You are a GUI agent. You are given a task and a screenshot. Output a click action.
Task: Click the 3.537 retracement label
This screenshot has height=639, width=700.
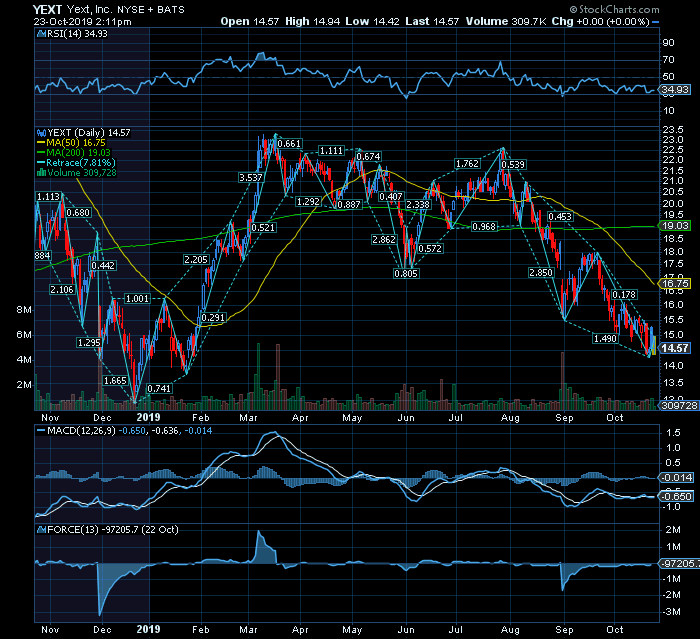(x=250, y=178)
